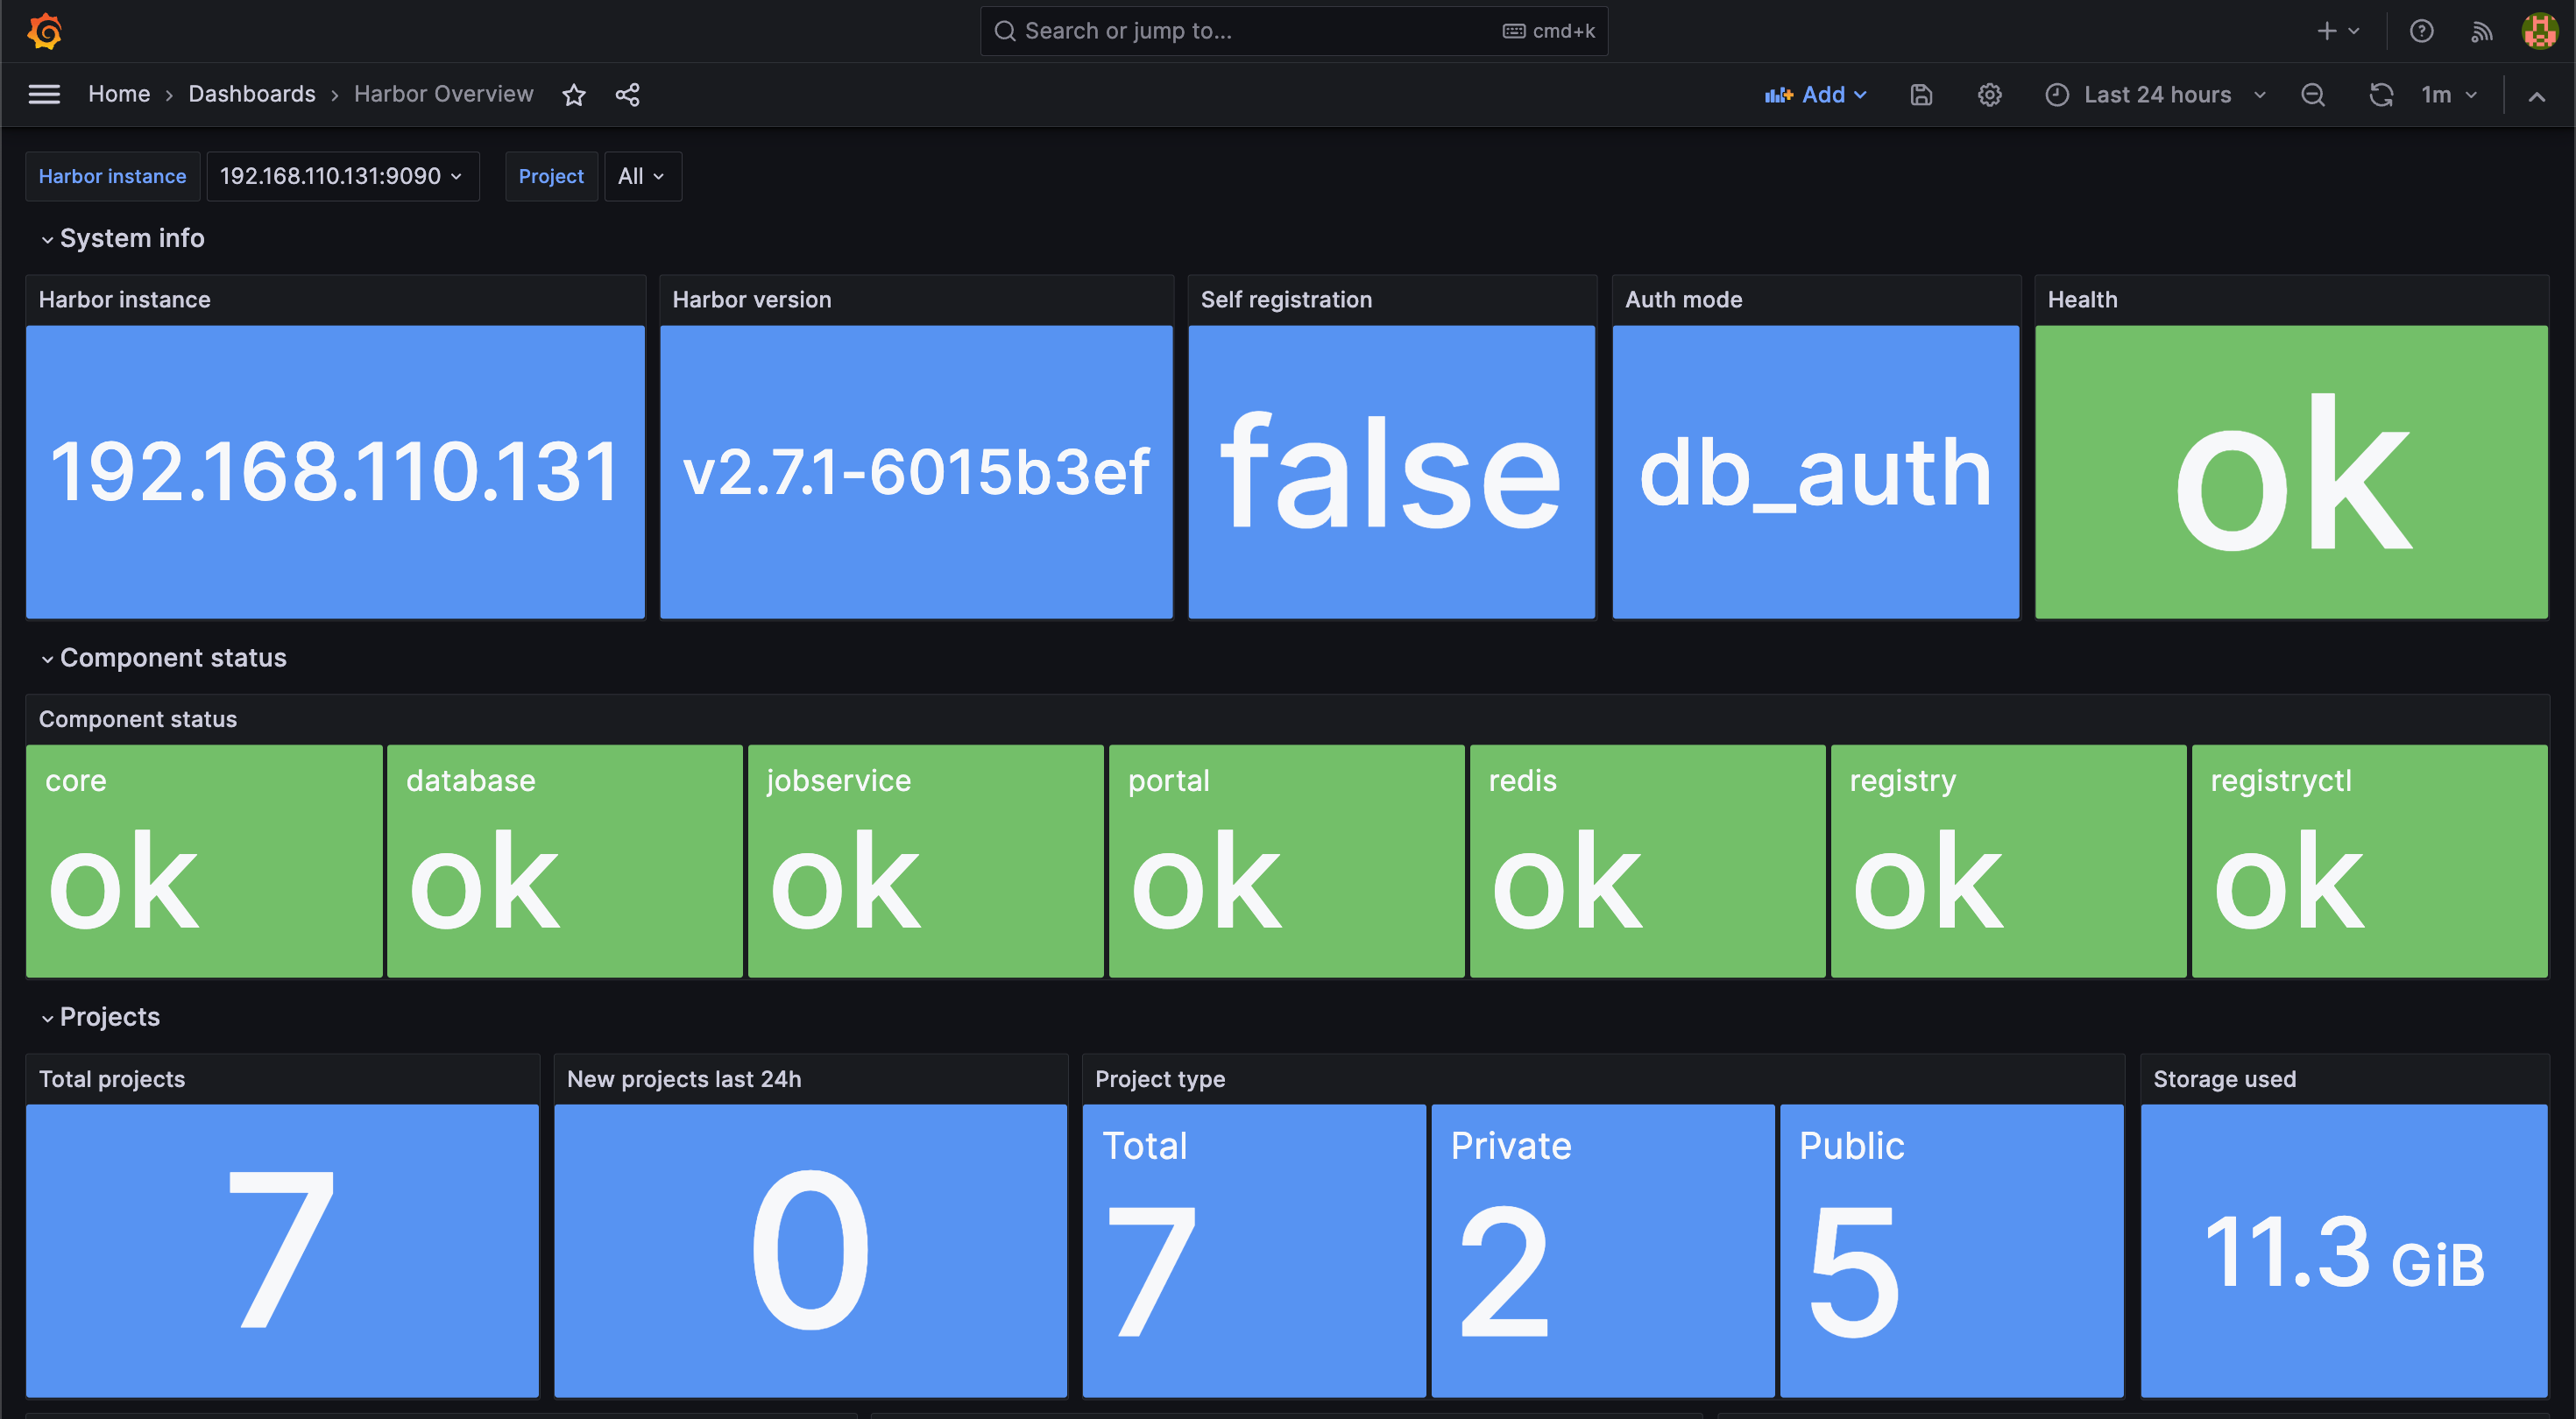Open the 1m refresh interval dropdown
Image resolution: width=2576 pixels, height=1419 pixels.
2448,95
